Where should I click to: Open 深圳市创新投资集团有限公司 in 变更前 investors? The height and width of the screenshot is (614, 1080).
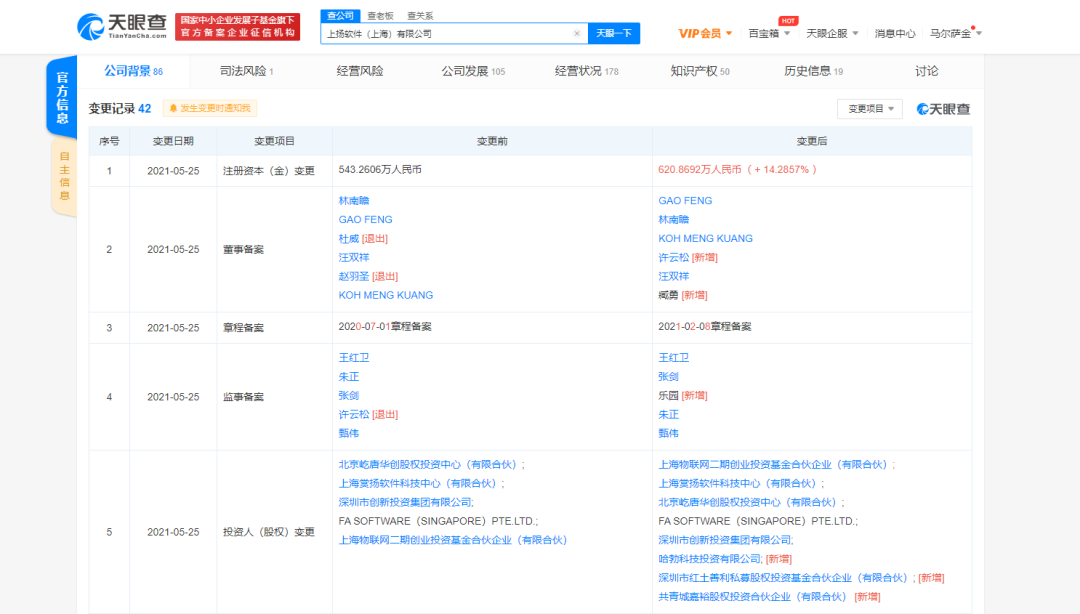(404, 502)
